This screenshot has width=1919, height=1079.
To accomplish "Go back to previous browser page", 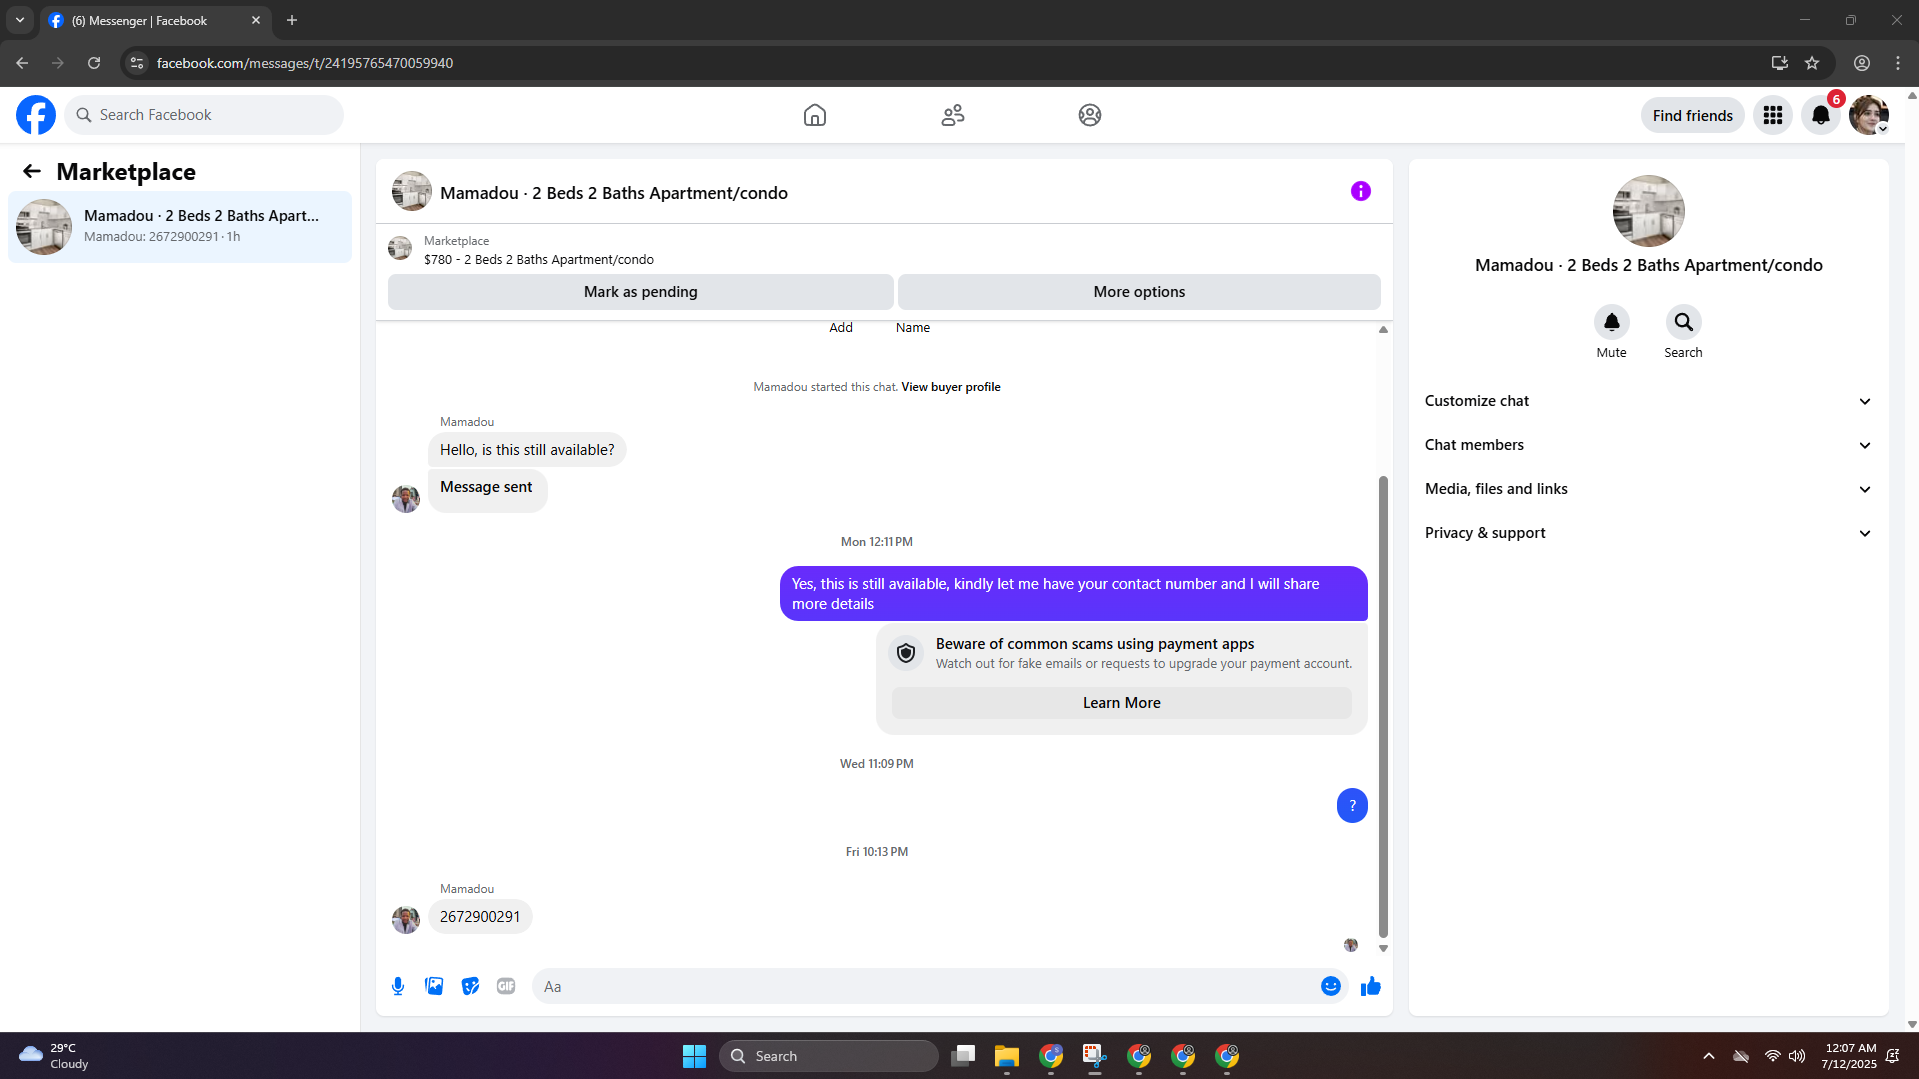I will coord(22,63).
